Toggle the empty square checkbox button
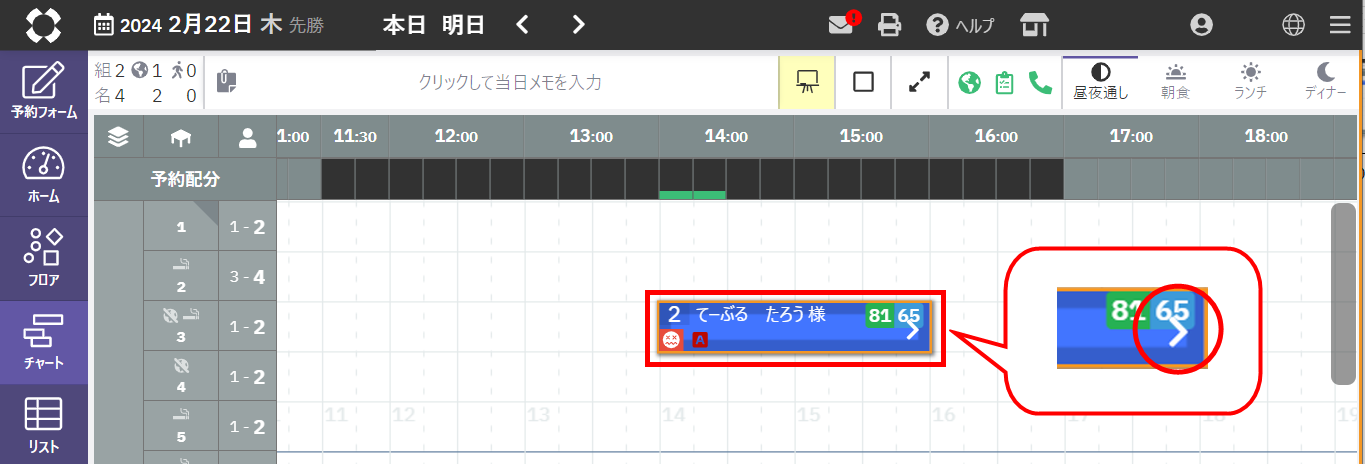1365x464 pixels. click(x=863, y=82)
